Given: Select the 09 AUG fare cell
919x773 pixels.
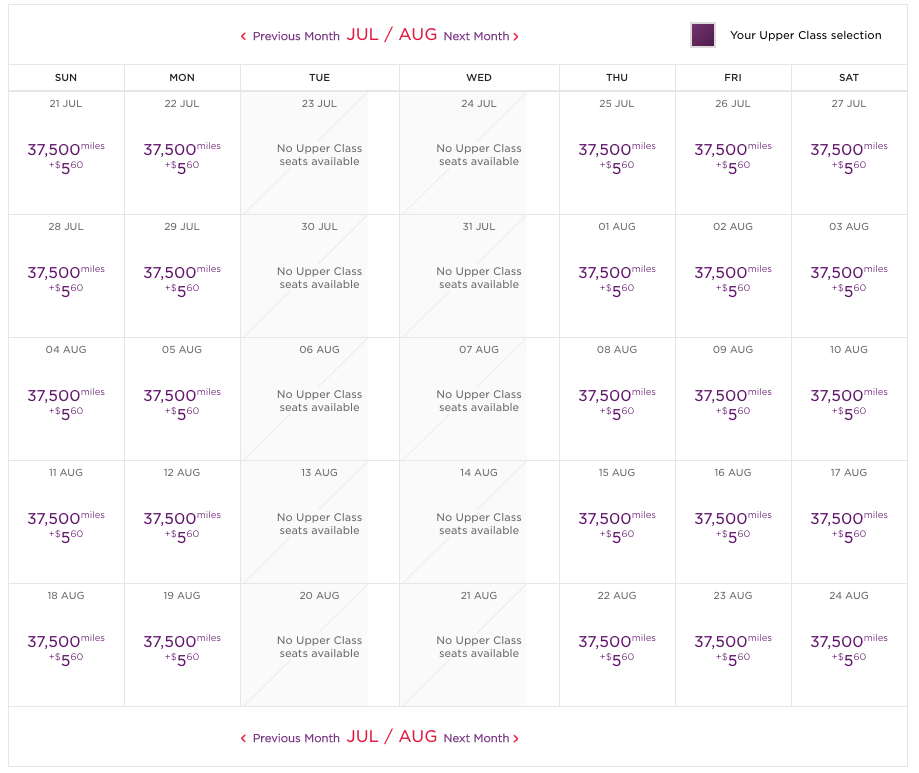Looking at the screenshot, I should (x=733, y=399).
